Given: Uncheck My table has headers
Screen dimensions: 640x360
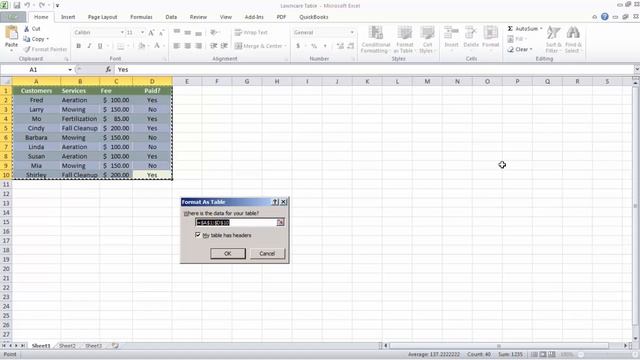Looking at the screenshot, I should [198, 235].
